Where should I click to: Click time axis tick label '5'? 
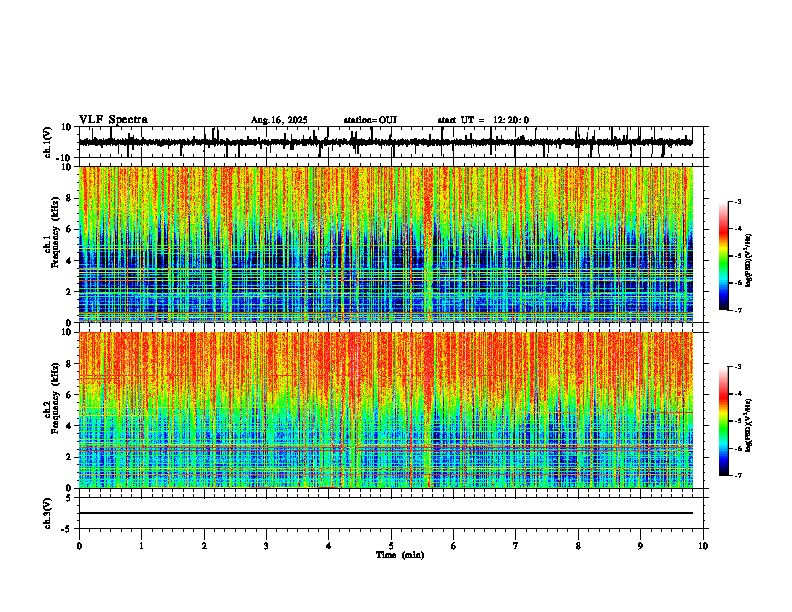pos(391,546)
